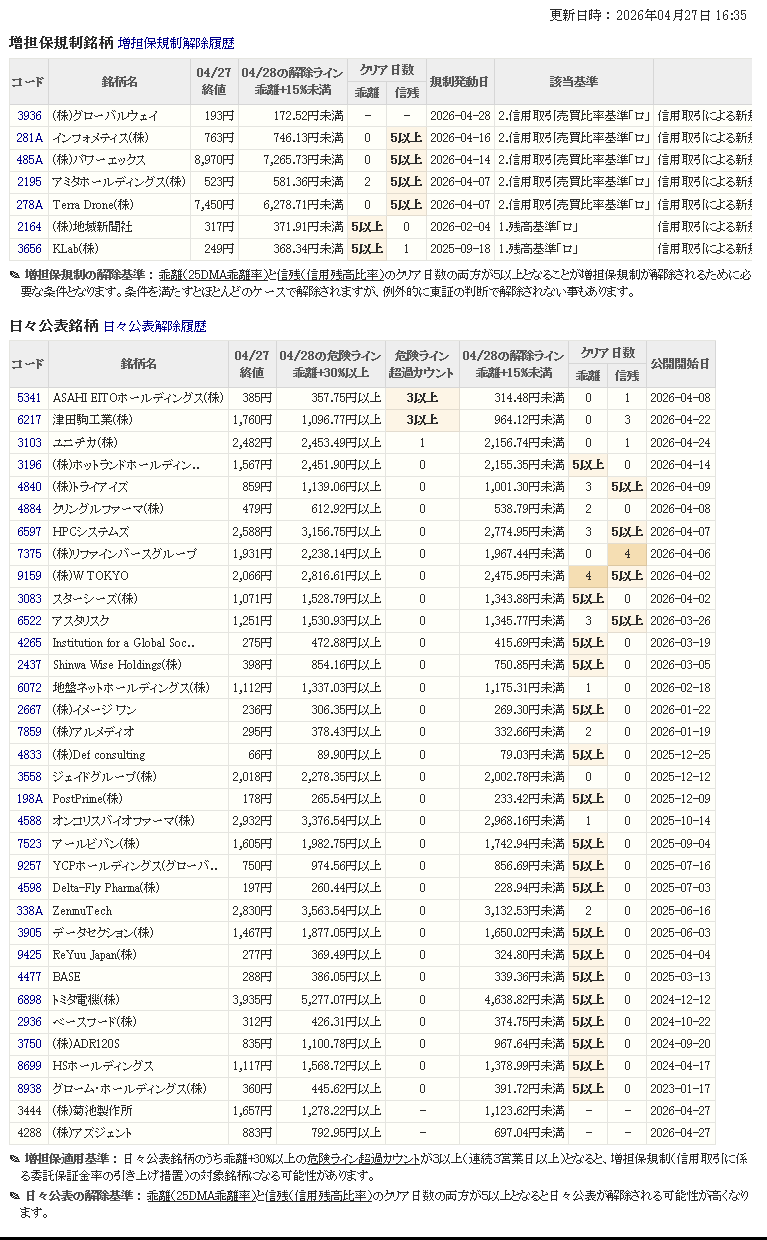Open code 3656 for KLab
Screen dimensions: 767x1240
tap(29, 249)
